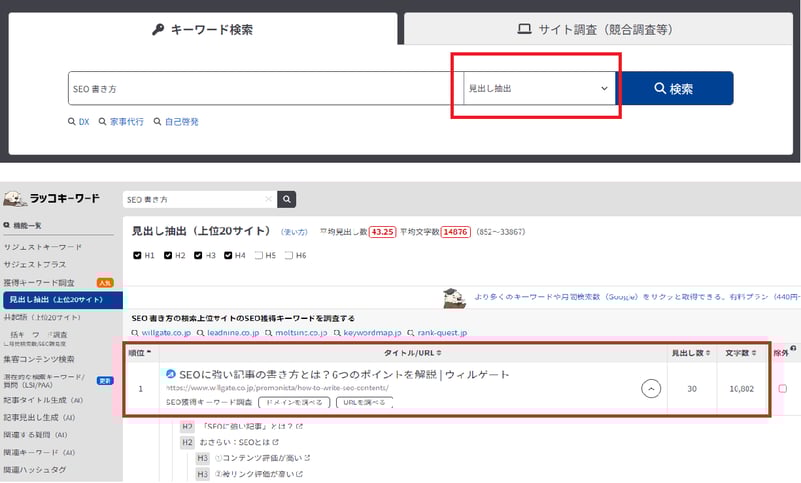Image resolution: width=801 pixels, height=483 pixels.
Task: Click the blue 検索 button
Action: (674, 88)
